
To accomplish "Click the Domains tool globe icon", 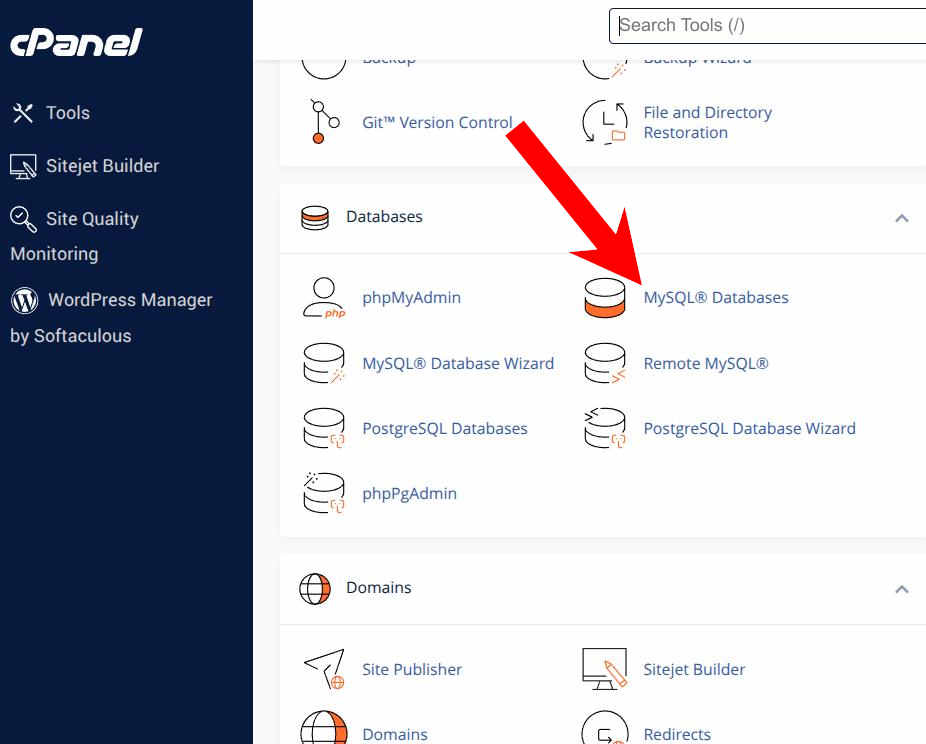I will (x=324, y=728).
